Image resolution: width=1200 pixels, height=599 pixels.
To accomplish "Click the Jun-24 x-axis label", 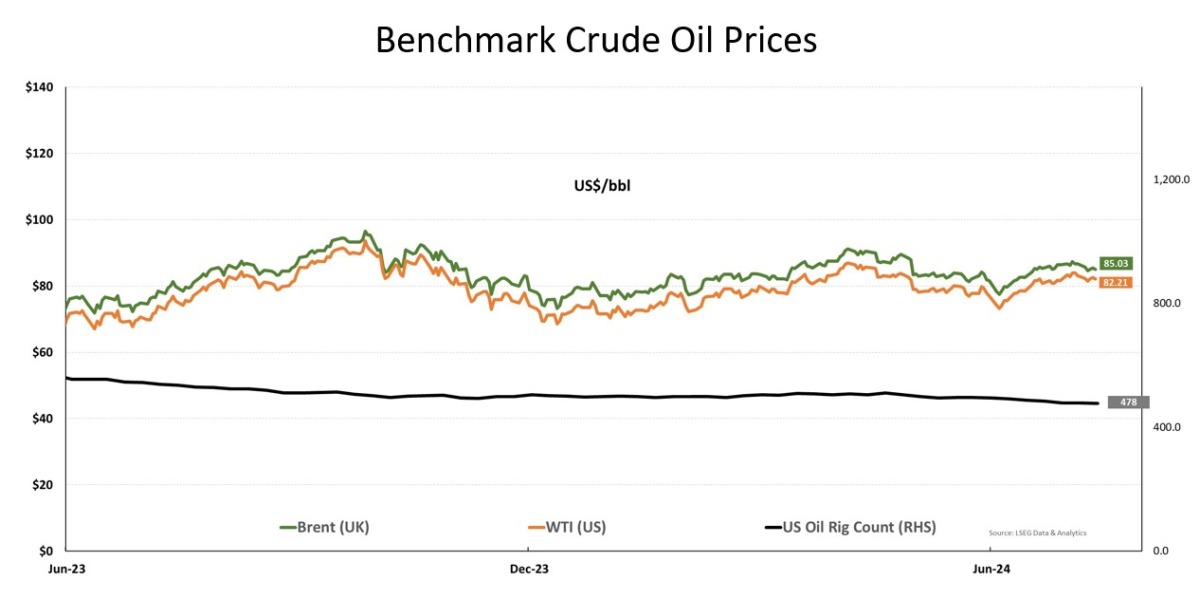I will (x=990, y=569).
